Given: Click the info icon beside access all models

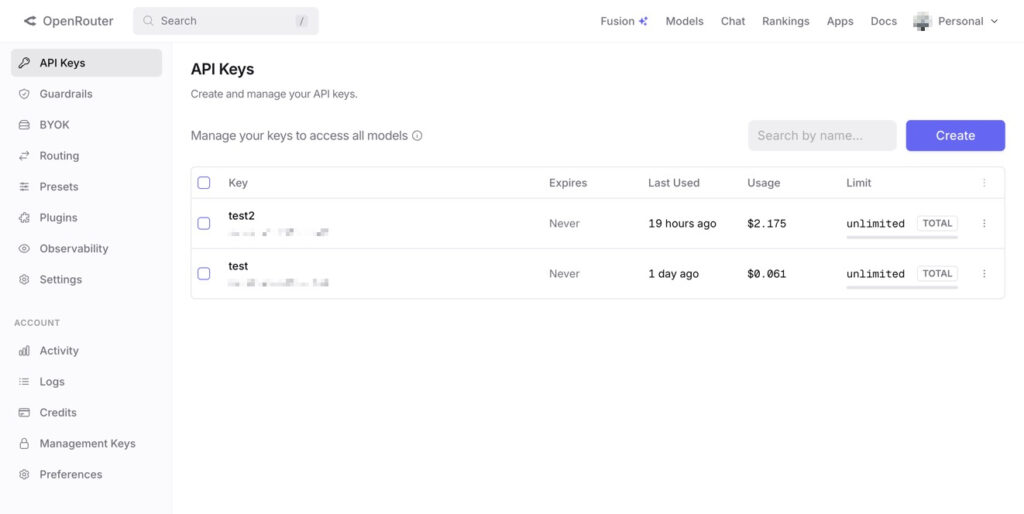Looking at the screenshot, I should point(417,136).
